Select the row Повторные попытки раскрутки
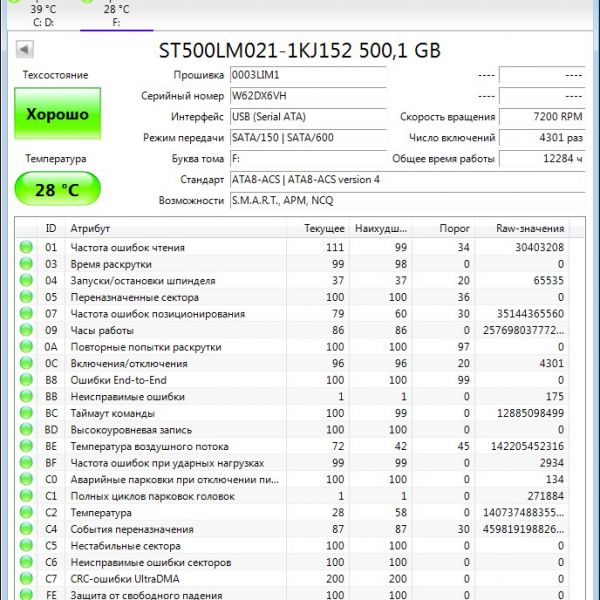600x600 pixels. point(292,347)
